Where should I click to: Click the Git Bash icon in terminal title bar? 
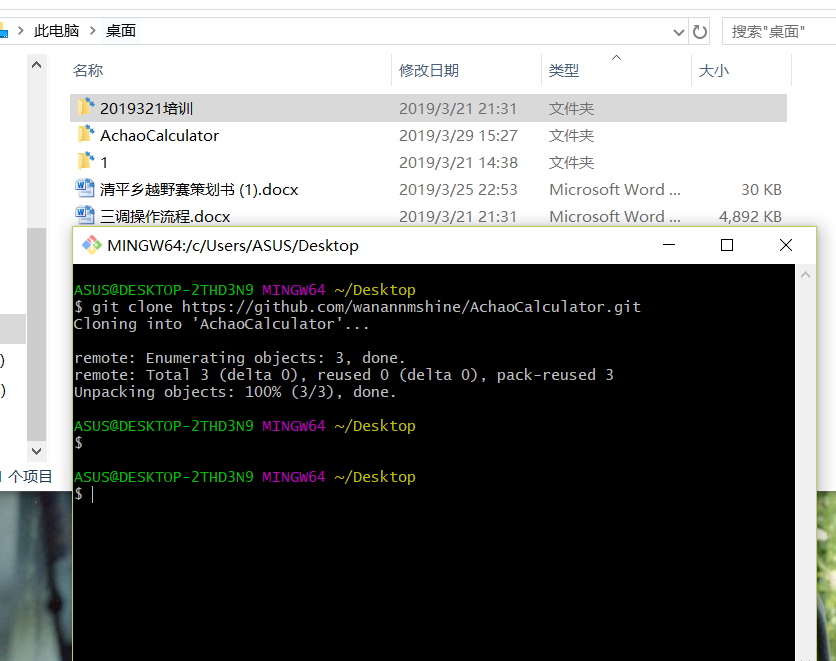coord(91,245)
